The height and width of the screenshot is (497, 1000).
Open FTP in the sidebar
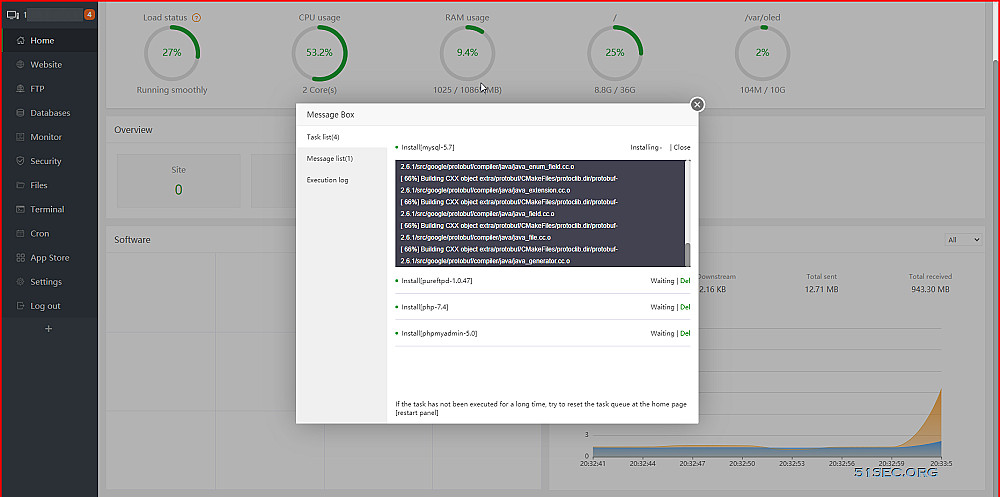click(37, 89)
